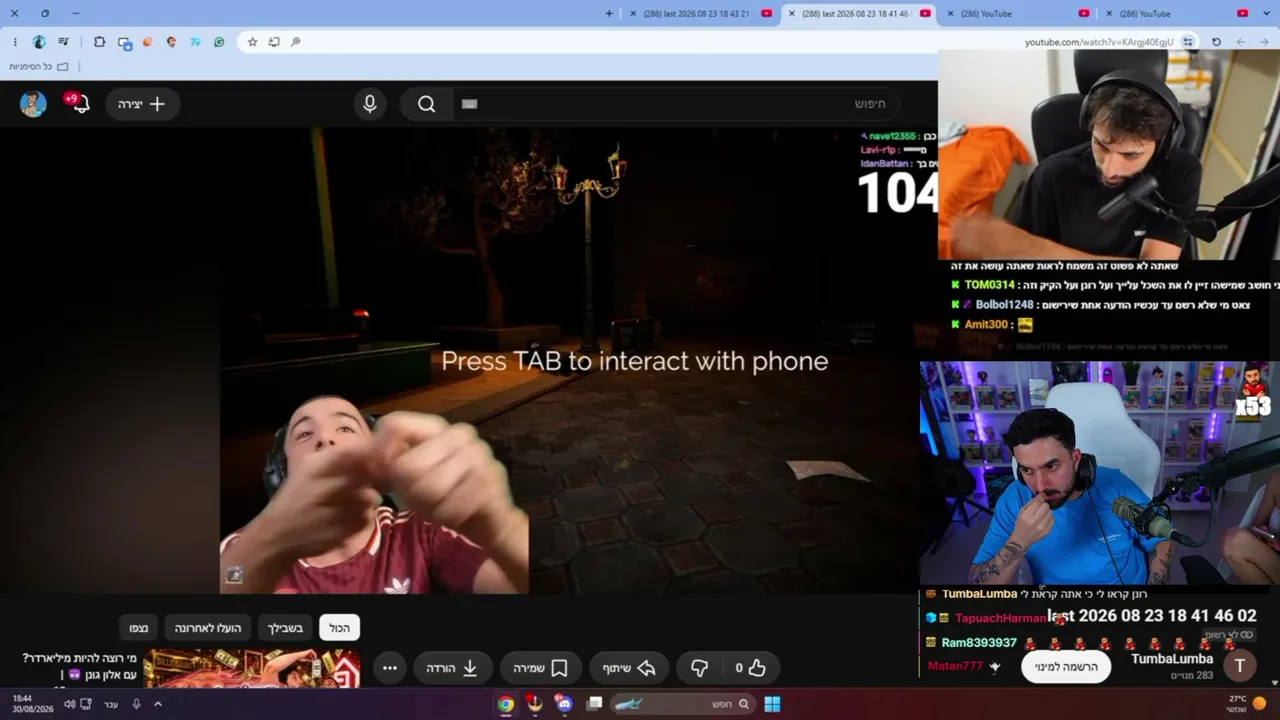
Task: Start voice search with the microphone
Action: point(370,104)
